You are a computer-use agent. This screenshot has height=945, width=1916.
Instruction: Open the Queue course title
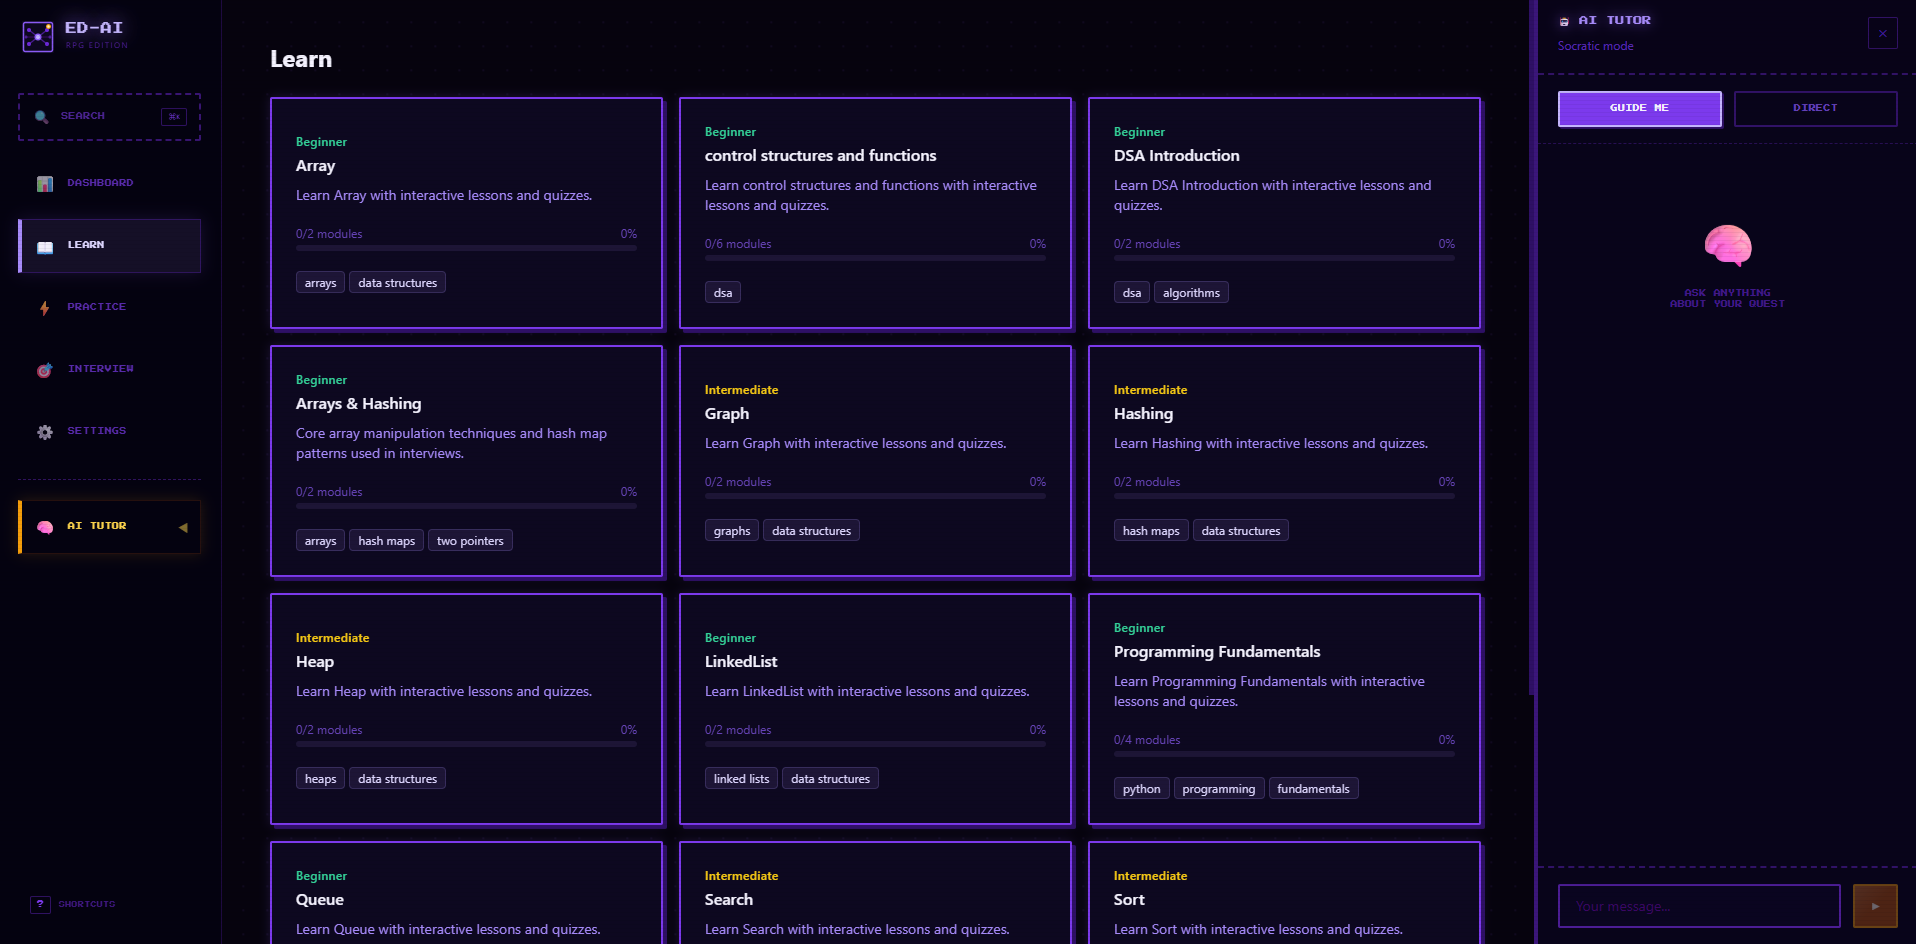coord(320,899)
